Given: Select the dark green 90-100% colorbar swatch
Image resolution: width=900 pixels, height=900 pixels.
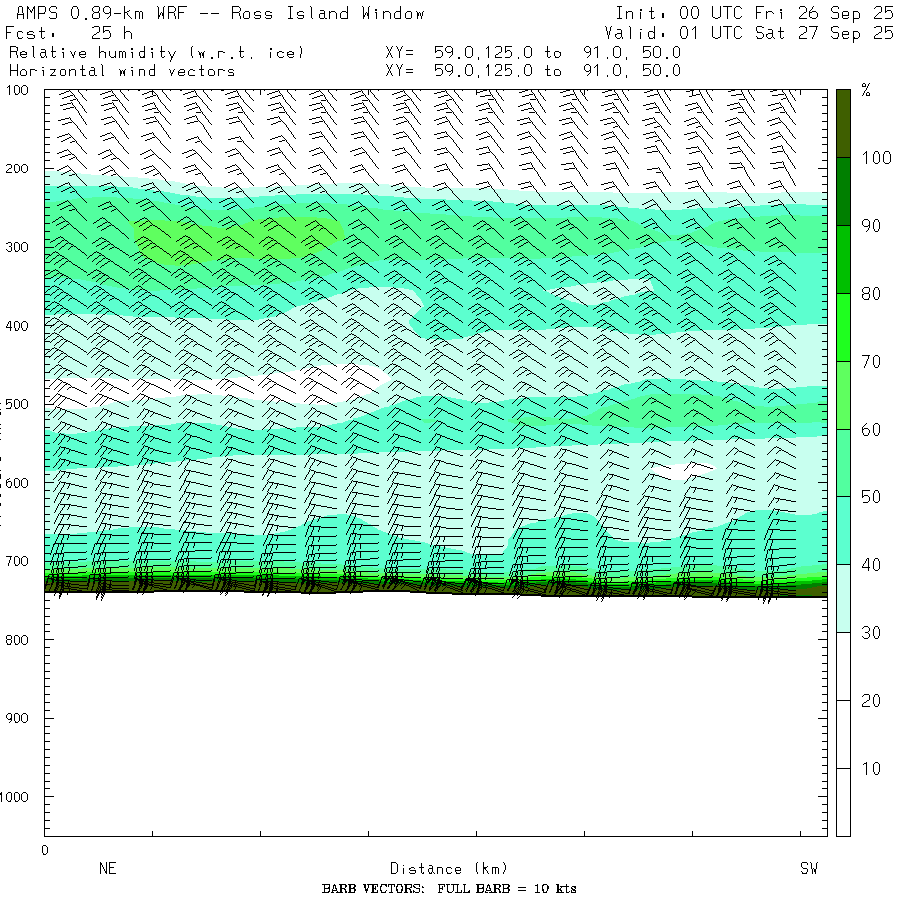Looking at the screenshot, I should pyautogui.click(x=843, y=192).
